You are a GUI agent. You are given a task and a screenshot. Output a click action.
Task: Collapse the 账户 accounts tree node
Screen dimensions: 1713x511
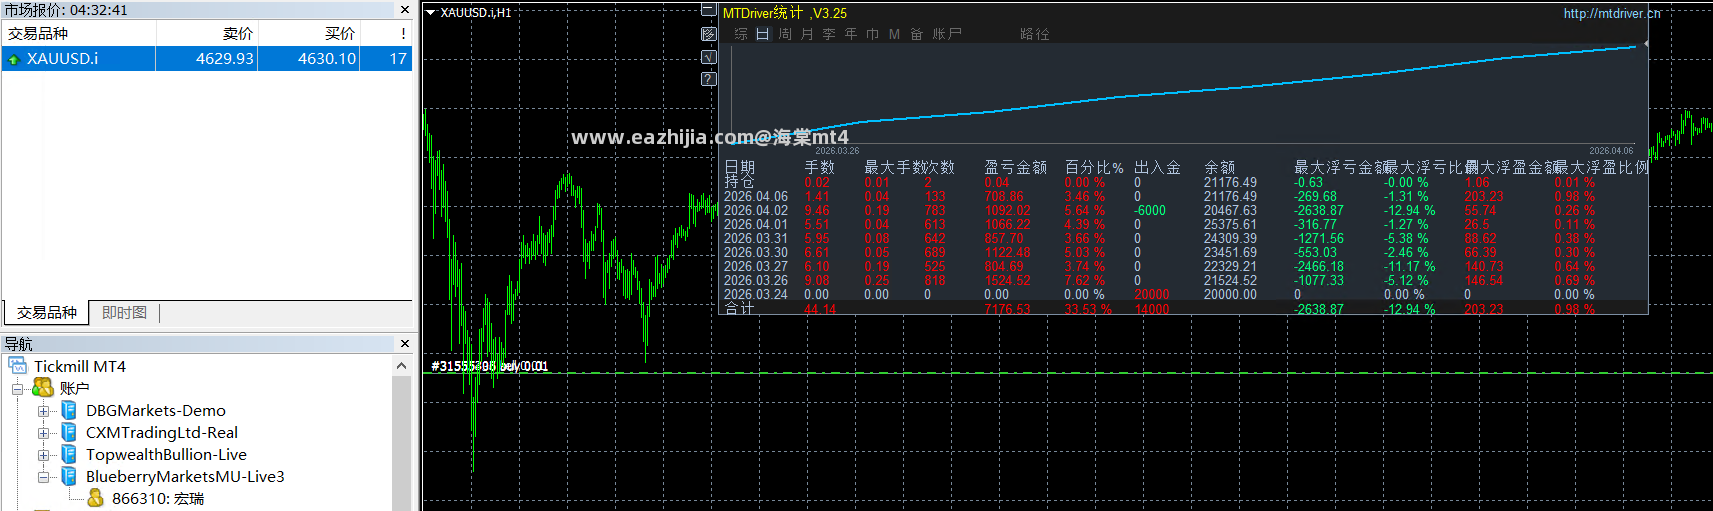tap(17, 389)
